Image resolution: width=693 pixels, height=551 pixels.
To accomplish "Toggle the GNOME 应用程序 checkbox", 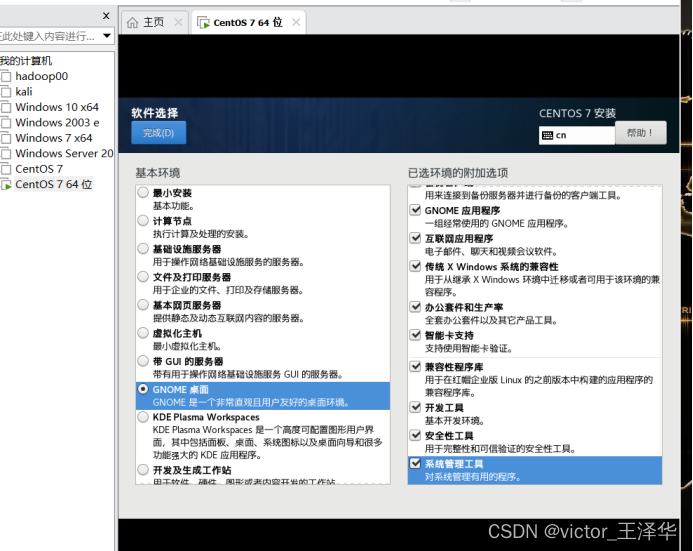I will click(x=415, y=210).
